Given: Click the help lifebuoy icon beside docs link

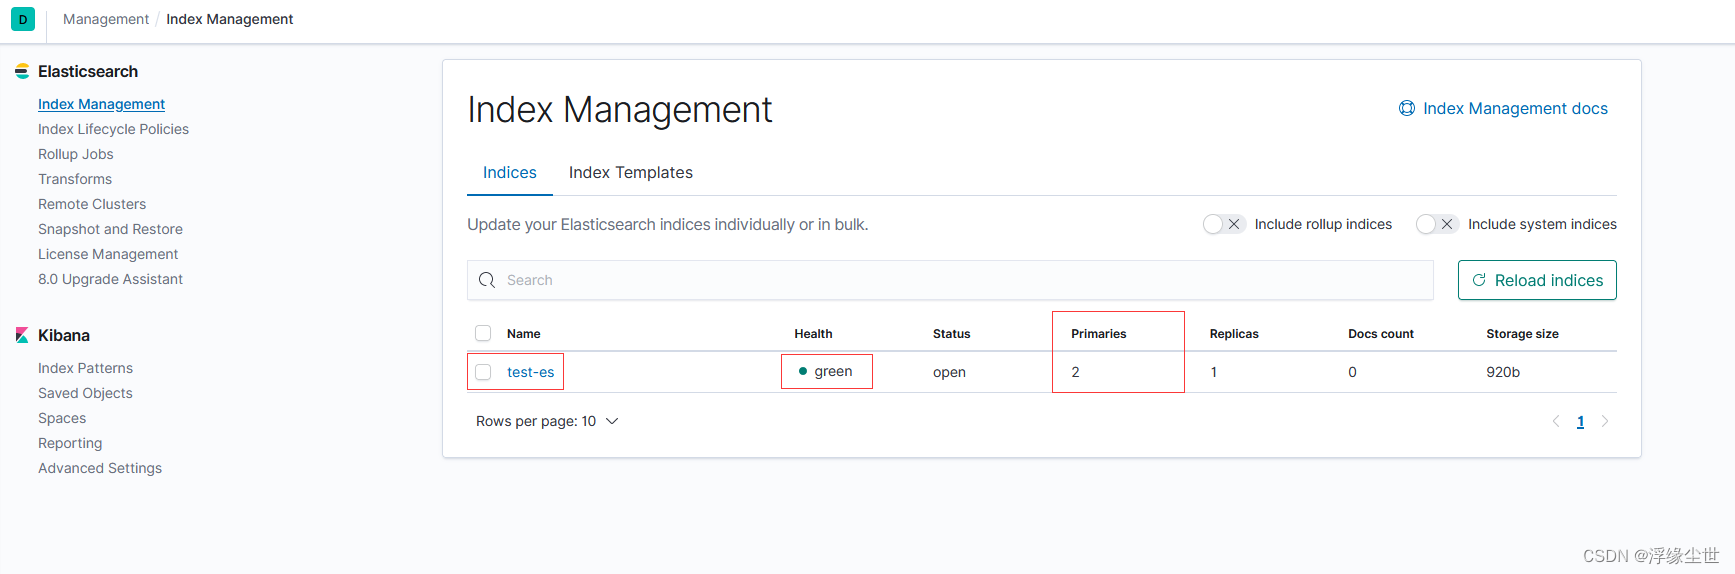Looking at the screenshot, I should [x=1407, y=108].
